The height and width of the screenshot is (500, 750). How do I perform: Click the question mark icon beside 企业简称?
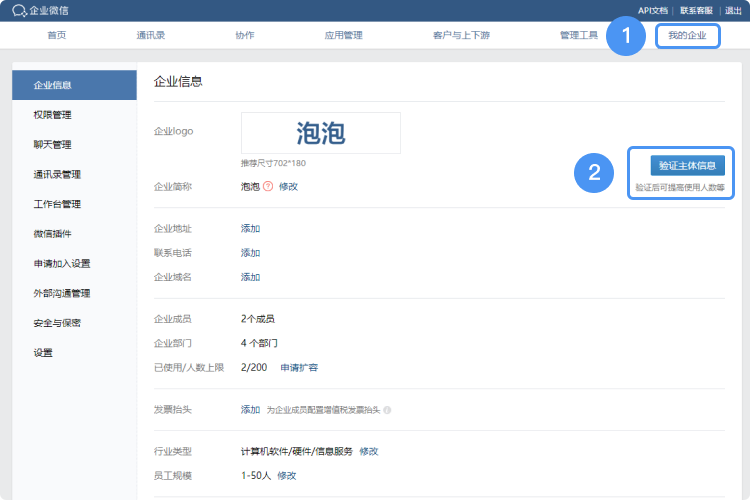coord(268,186)
